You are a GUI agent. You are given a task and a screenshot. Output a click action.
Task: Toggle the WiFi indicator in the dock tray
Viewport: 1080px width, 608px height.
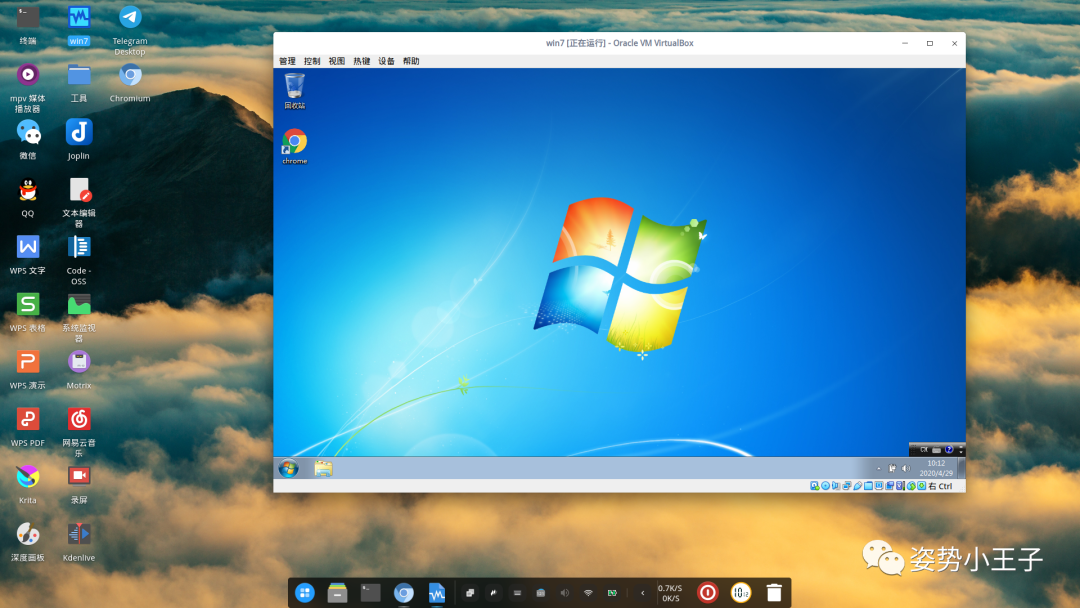[586, 592]
